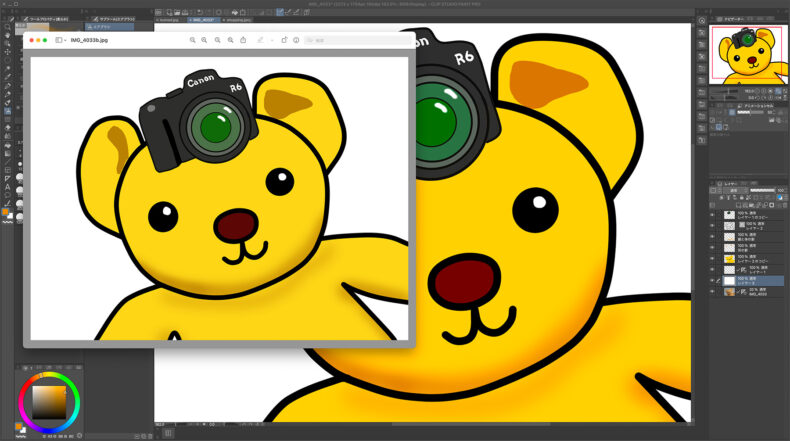Hide the IMG_4033 layer with eye icon
The height and width of the screenshot is (441, 790).
(x=712, y=290)
